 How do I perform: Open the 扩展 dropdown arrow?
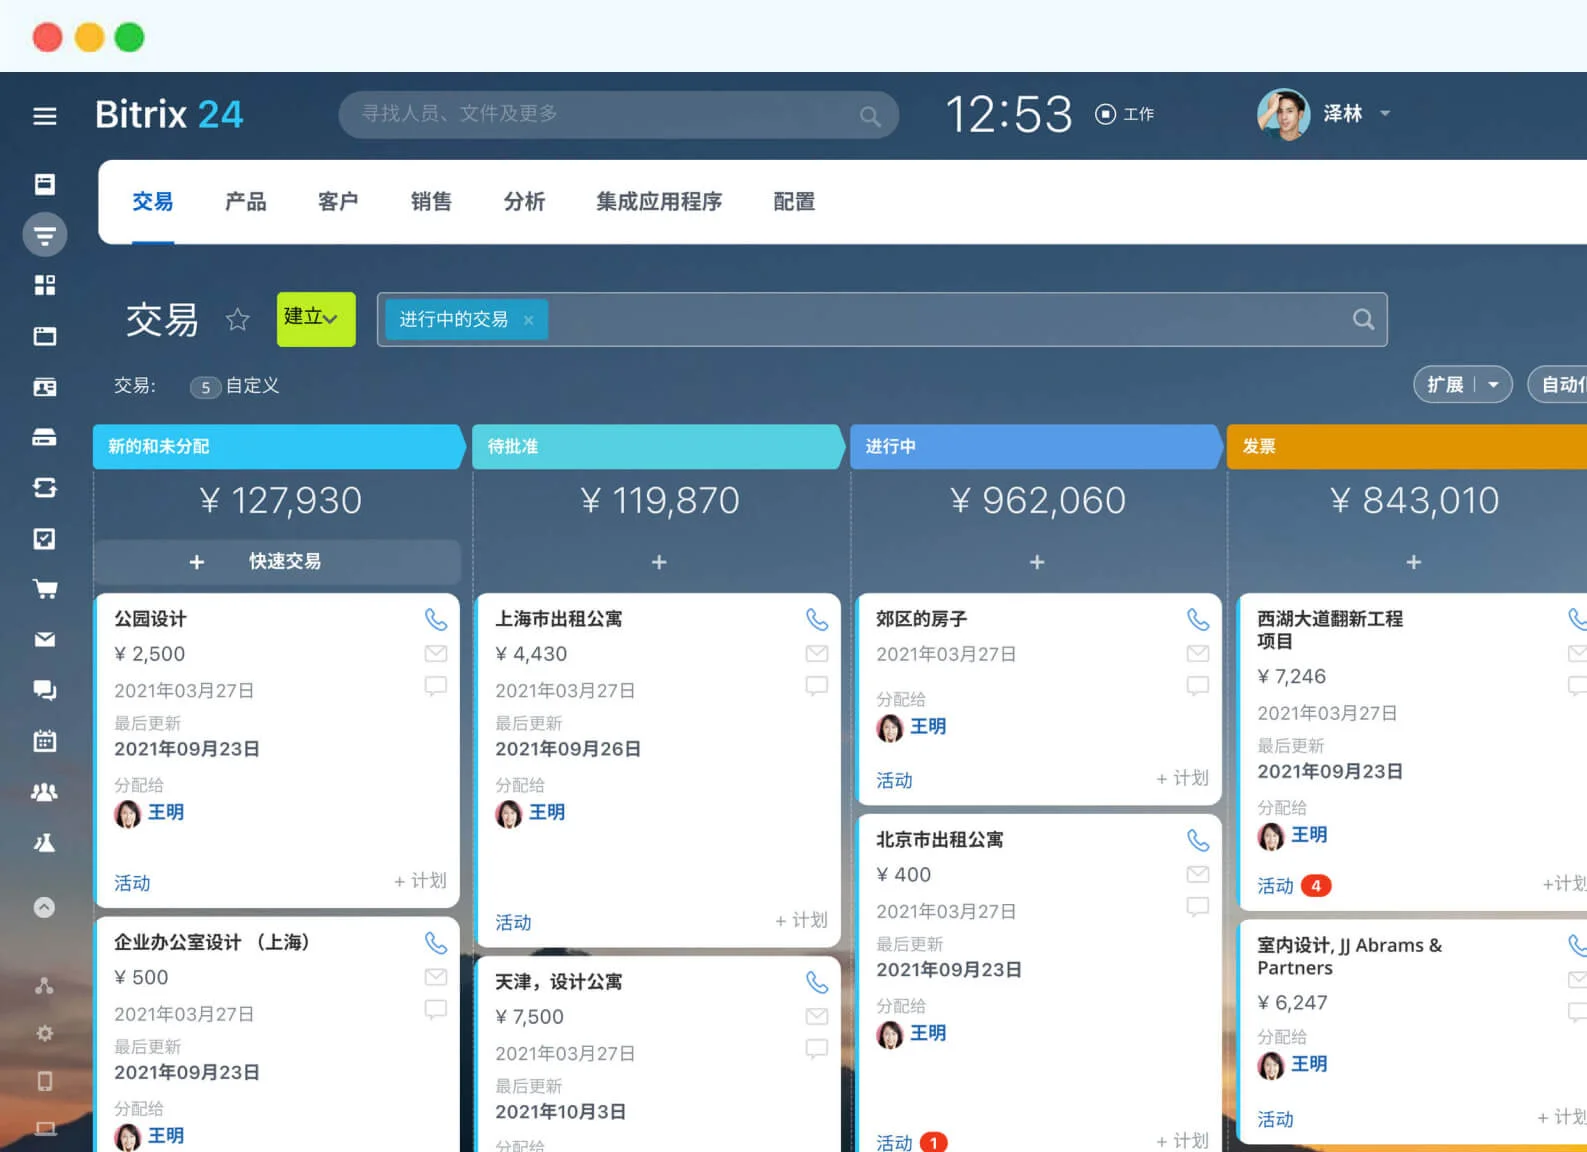1493,385
